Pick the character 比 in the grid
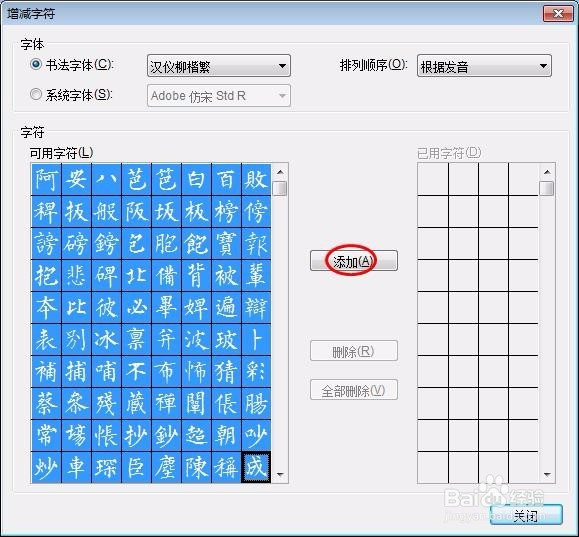Viewport: 579px width, 537px height. click(x=76, y=307)
